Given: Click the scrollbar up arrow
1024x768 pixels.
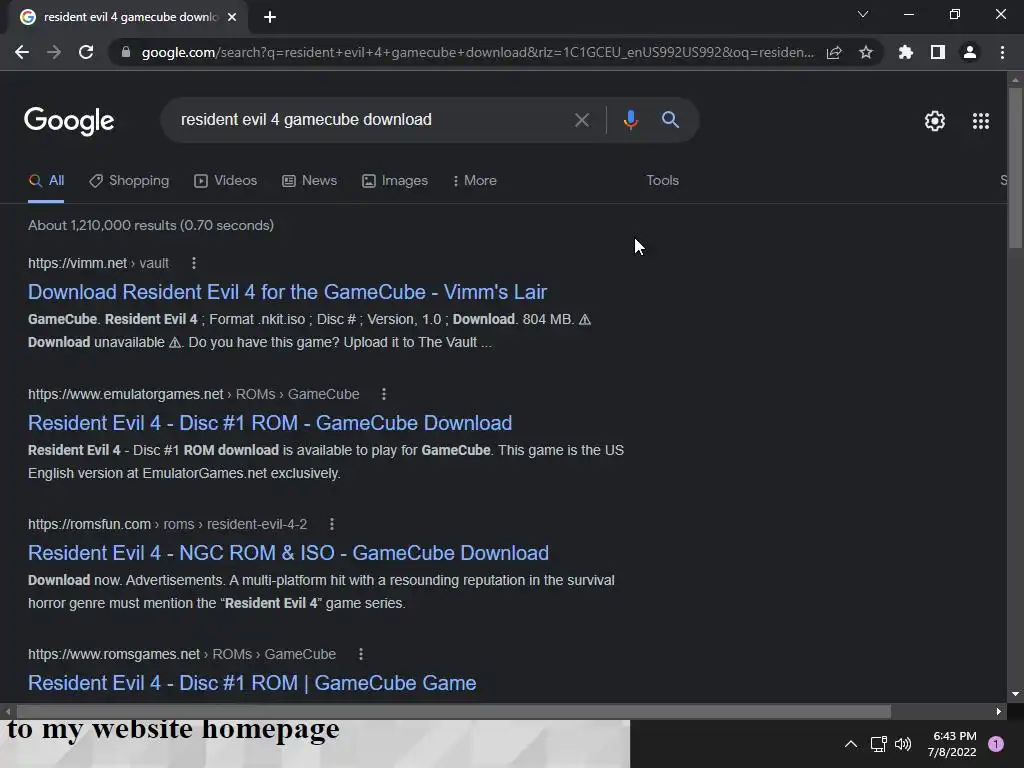Looking at the screenshot, I should [x=1015, y=80].
